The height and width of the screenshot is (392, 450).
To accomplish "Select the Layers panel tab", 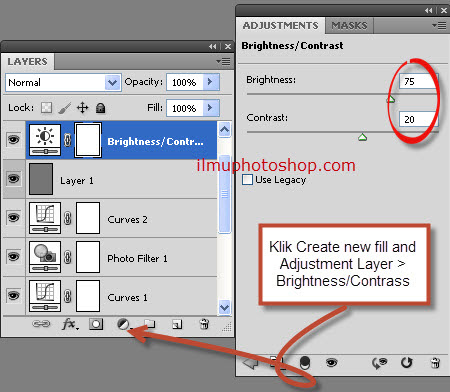I will coord(27,62).
